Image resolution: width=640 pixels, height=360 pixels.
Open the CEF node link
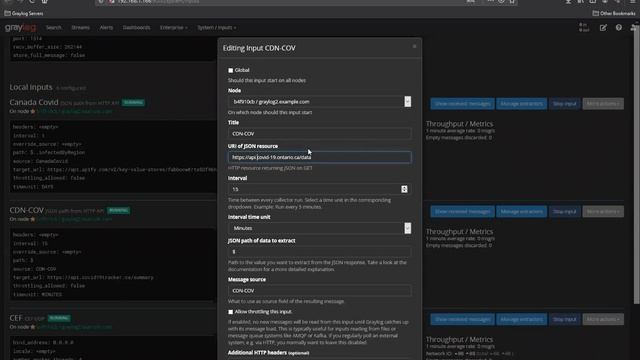point(74,327)
